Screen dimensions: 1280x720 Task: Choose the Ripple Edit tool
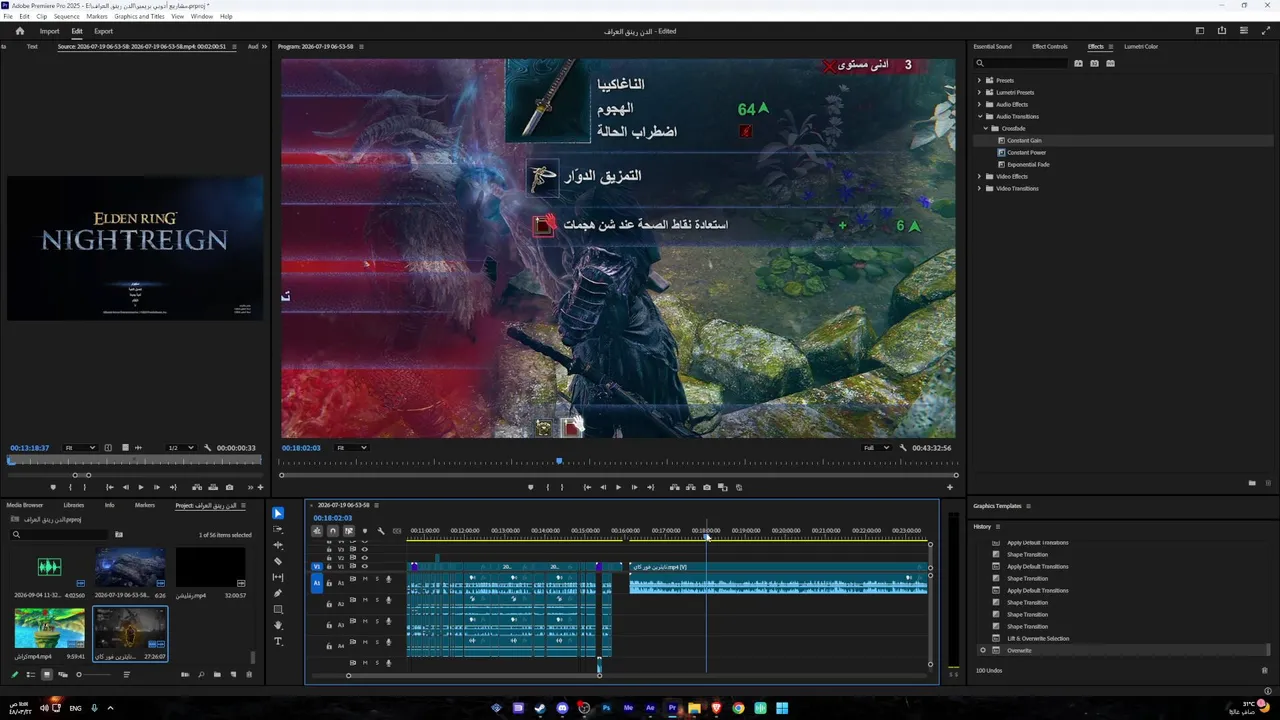pyautogui.click(x=278, y=545)
